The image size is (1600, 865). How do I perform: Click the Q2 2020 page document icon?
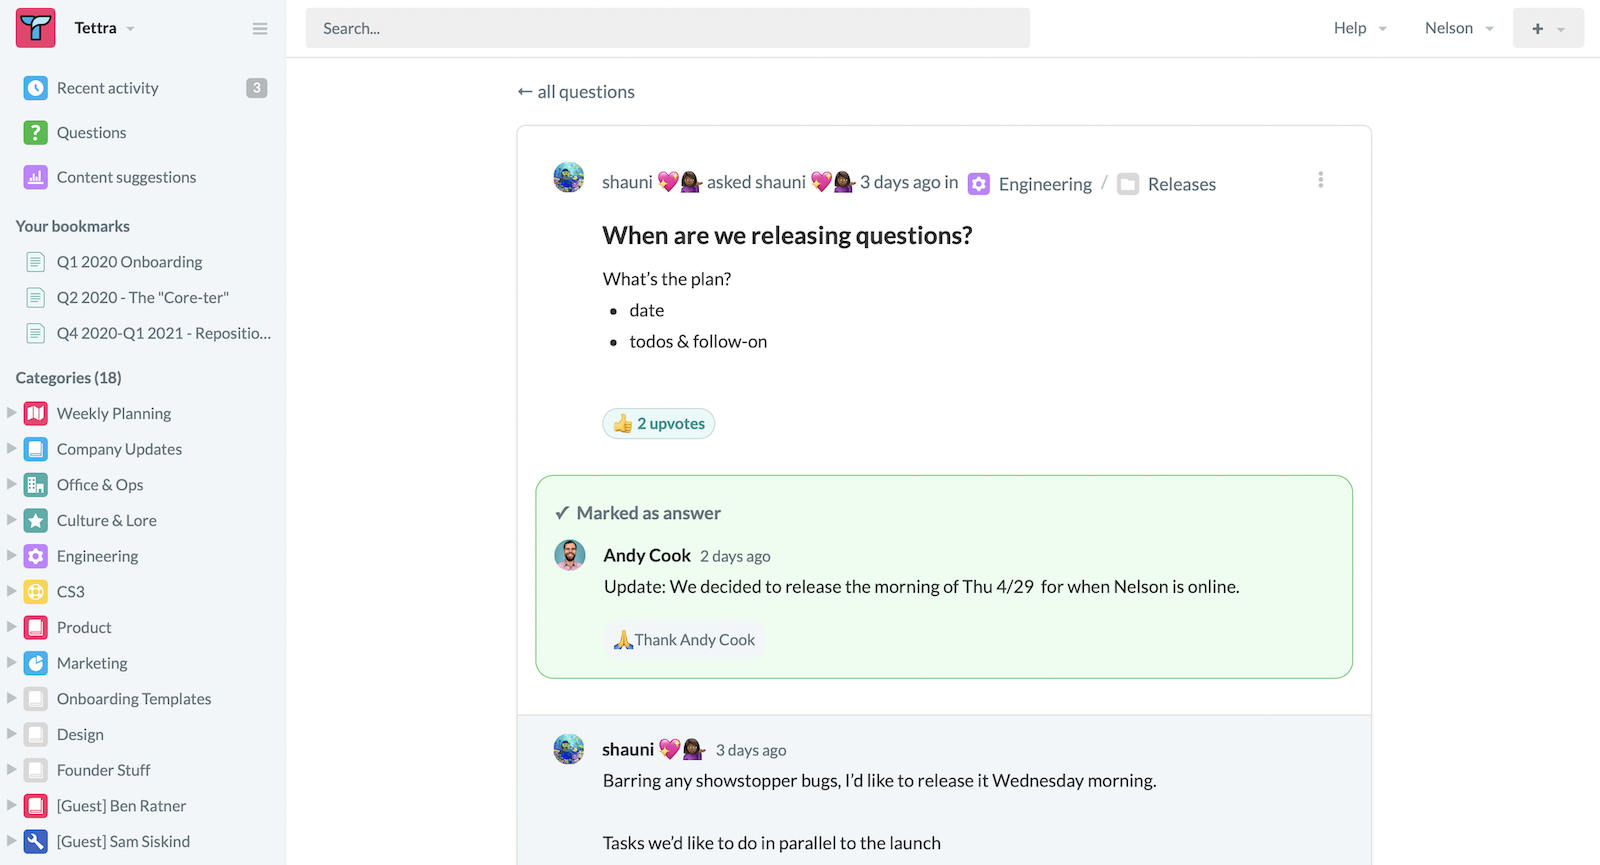(x=35, y=298)
